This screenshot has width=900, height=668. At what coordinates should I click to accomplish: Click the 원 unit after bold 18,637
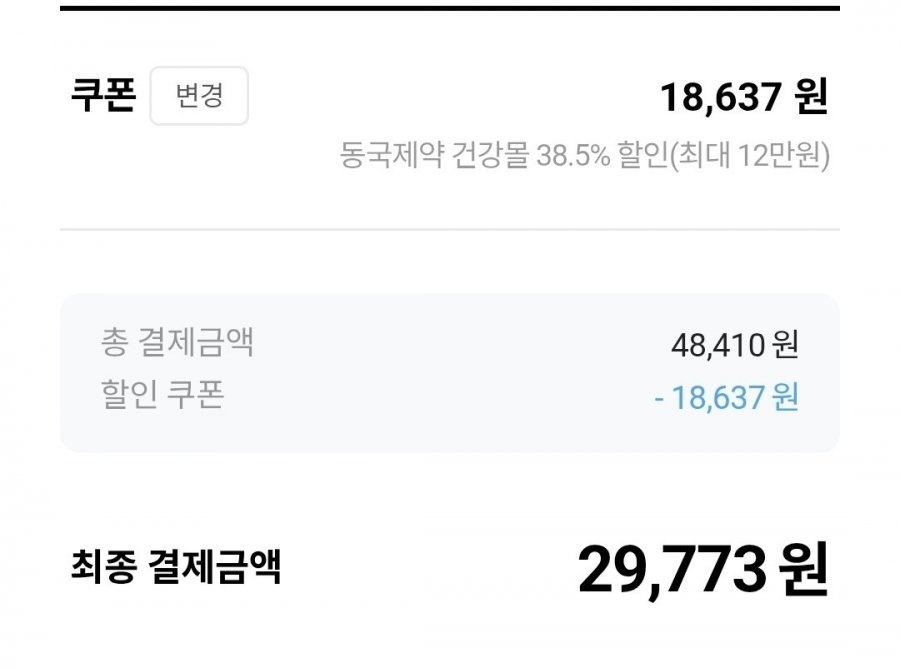[x=811, y=98]
